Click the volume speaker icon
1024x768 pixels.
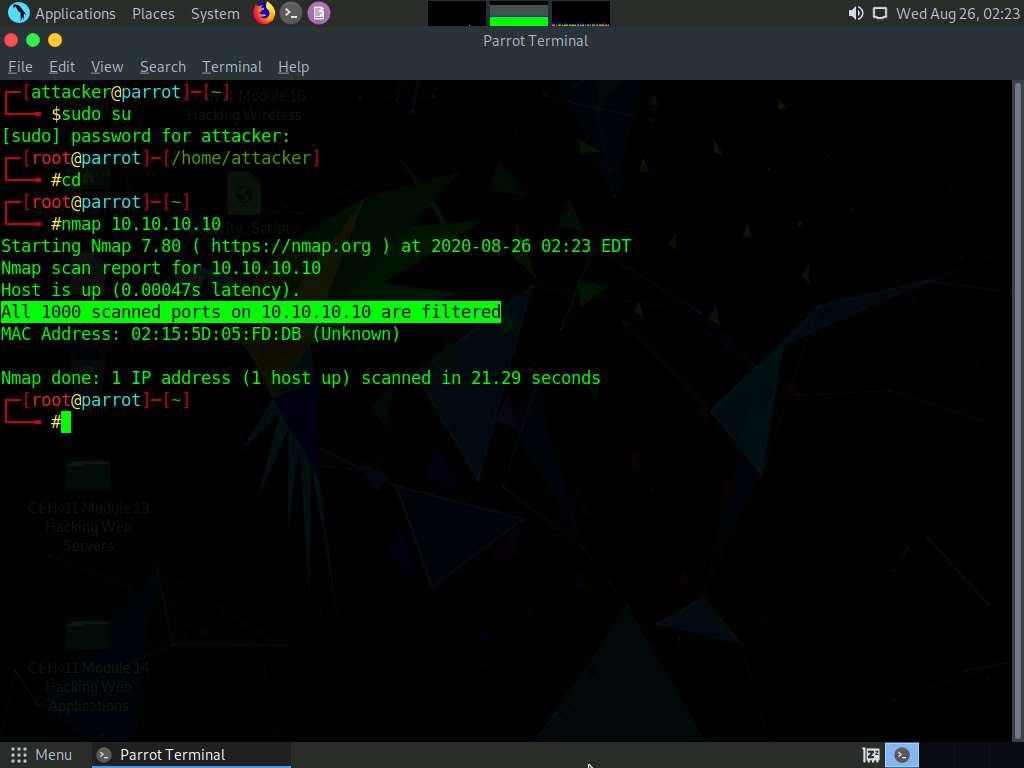pos(855,13)
